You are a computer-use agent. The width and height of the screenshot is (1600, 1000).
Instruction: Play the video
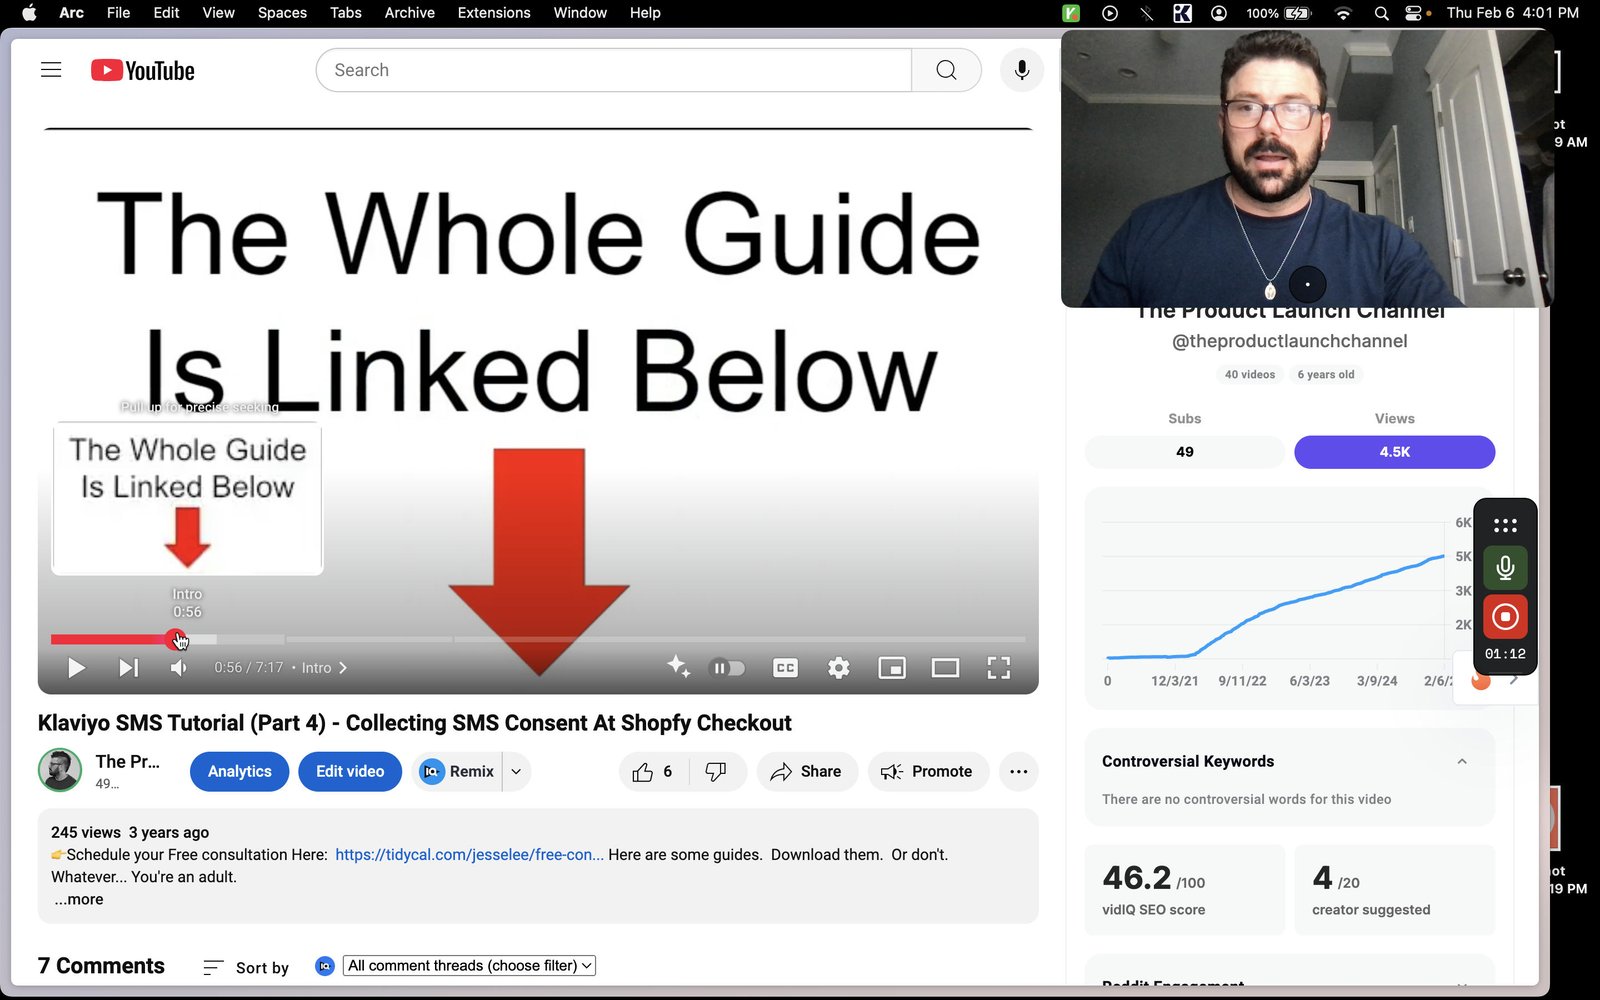[76, 668]
